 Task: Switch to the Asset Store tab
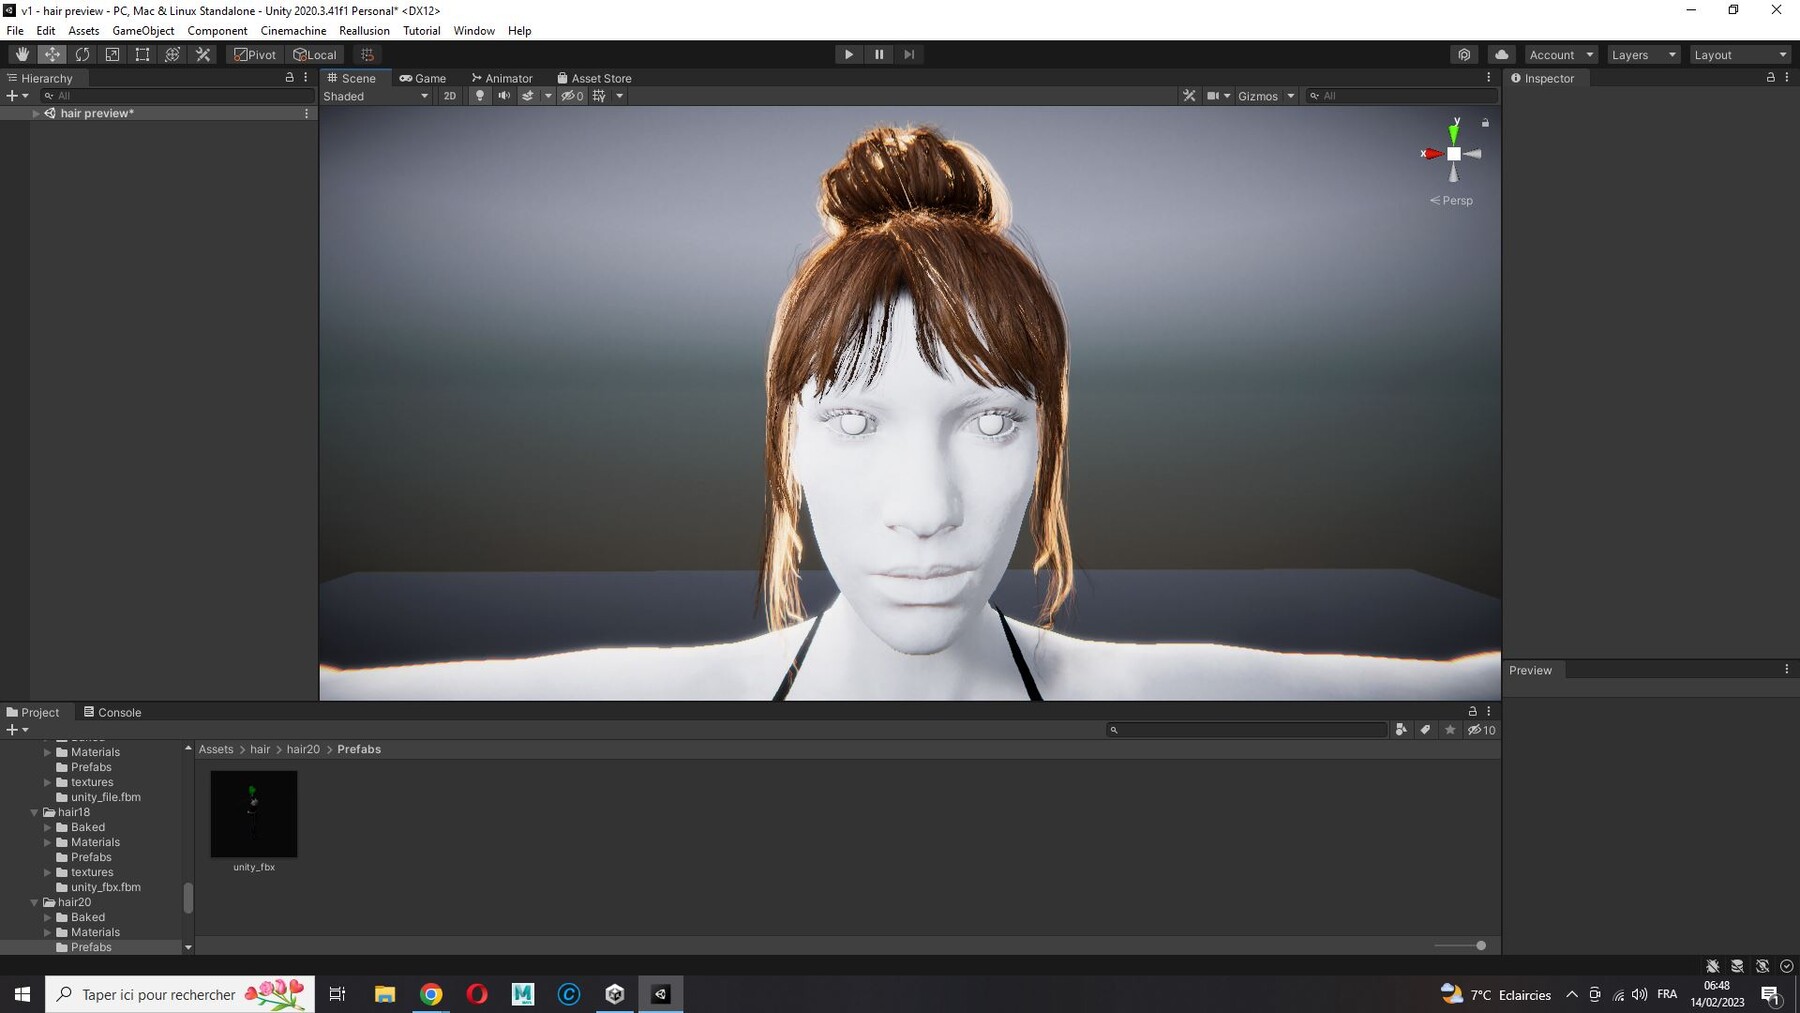(x=594, y=78)
